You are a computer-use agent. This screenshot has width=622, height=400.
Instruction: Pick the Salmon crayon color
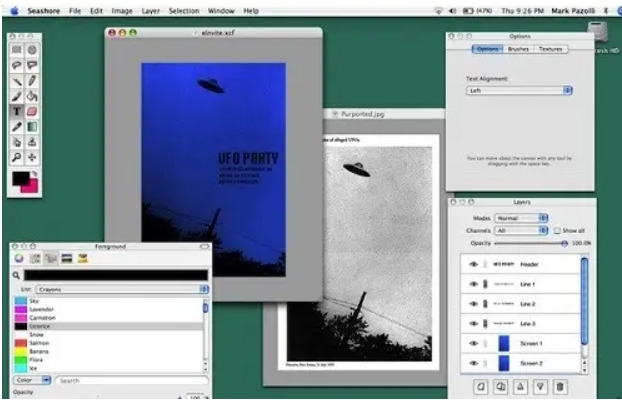(x=108, y=343)
